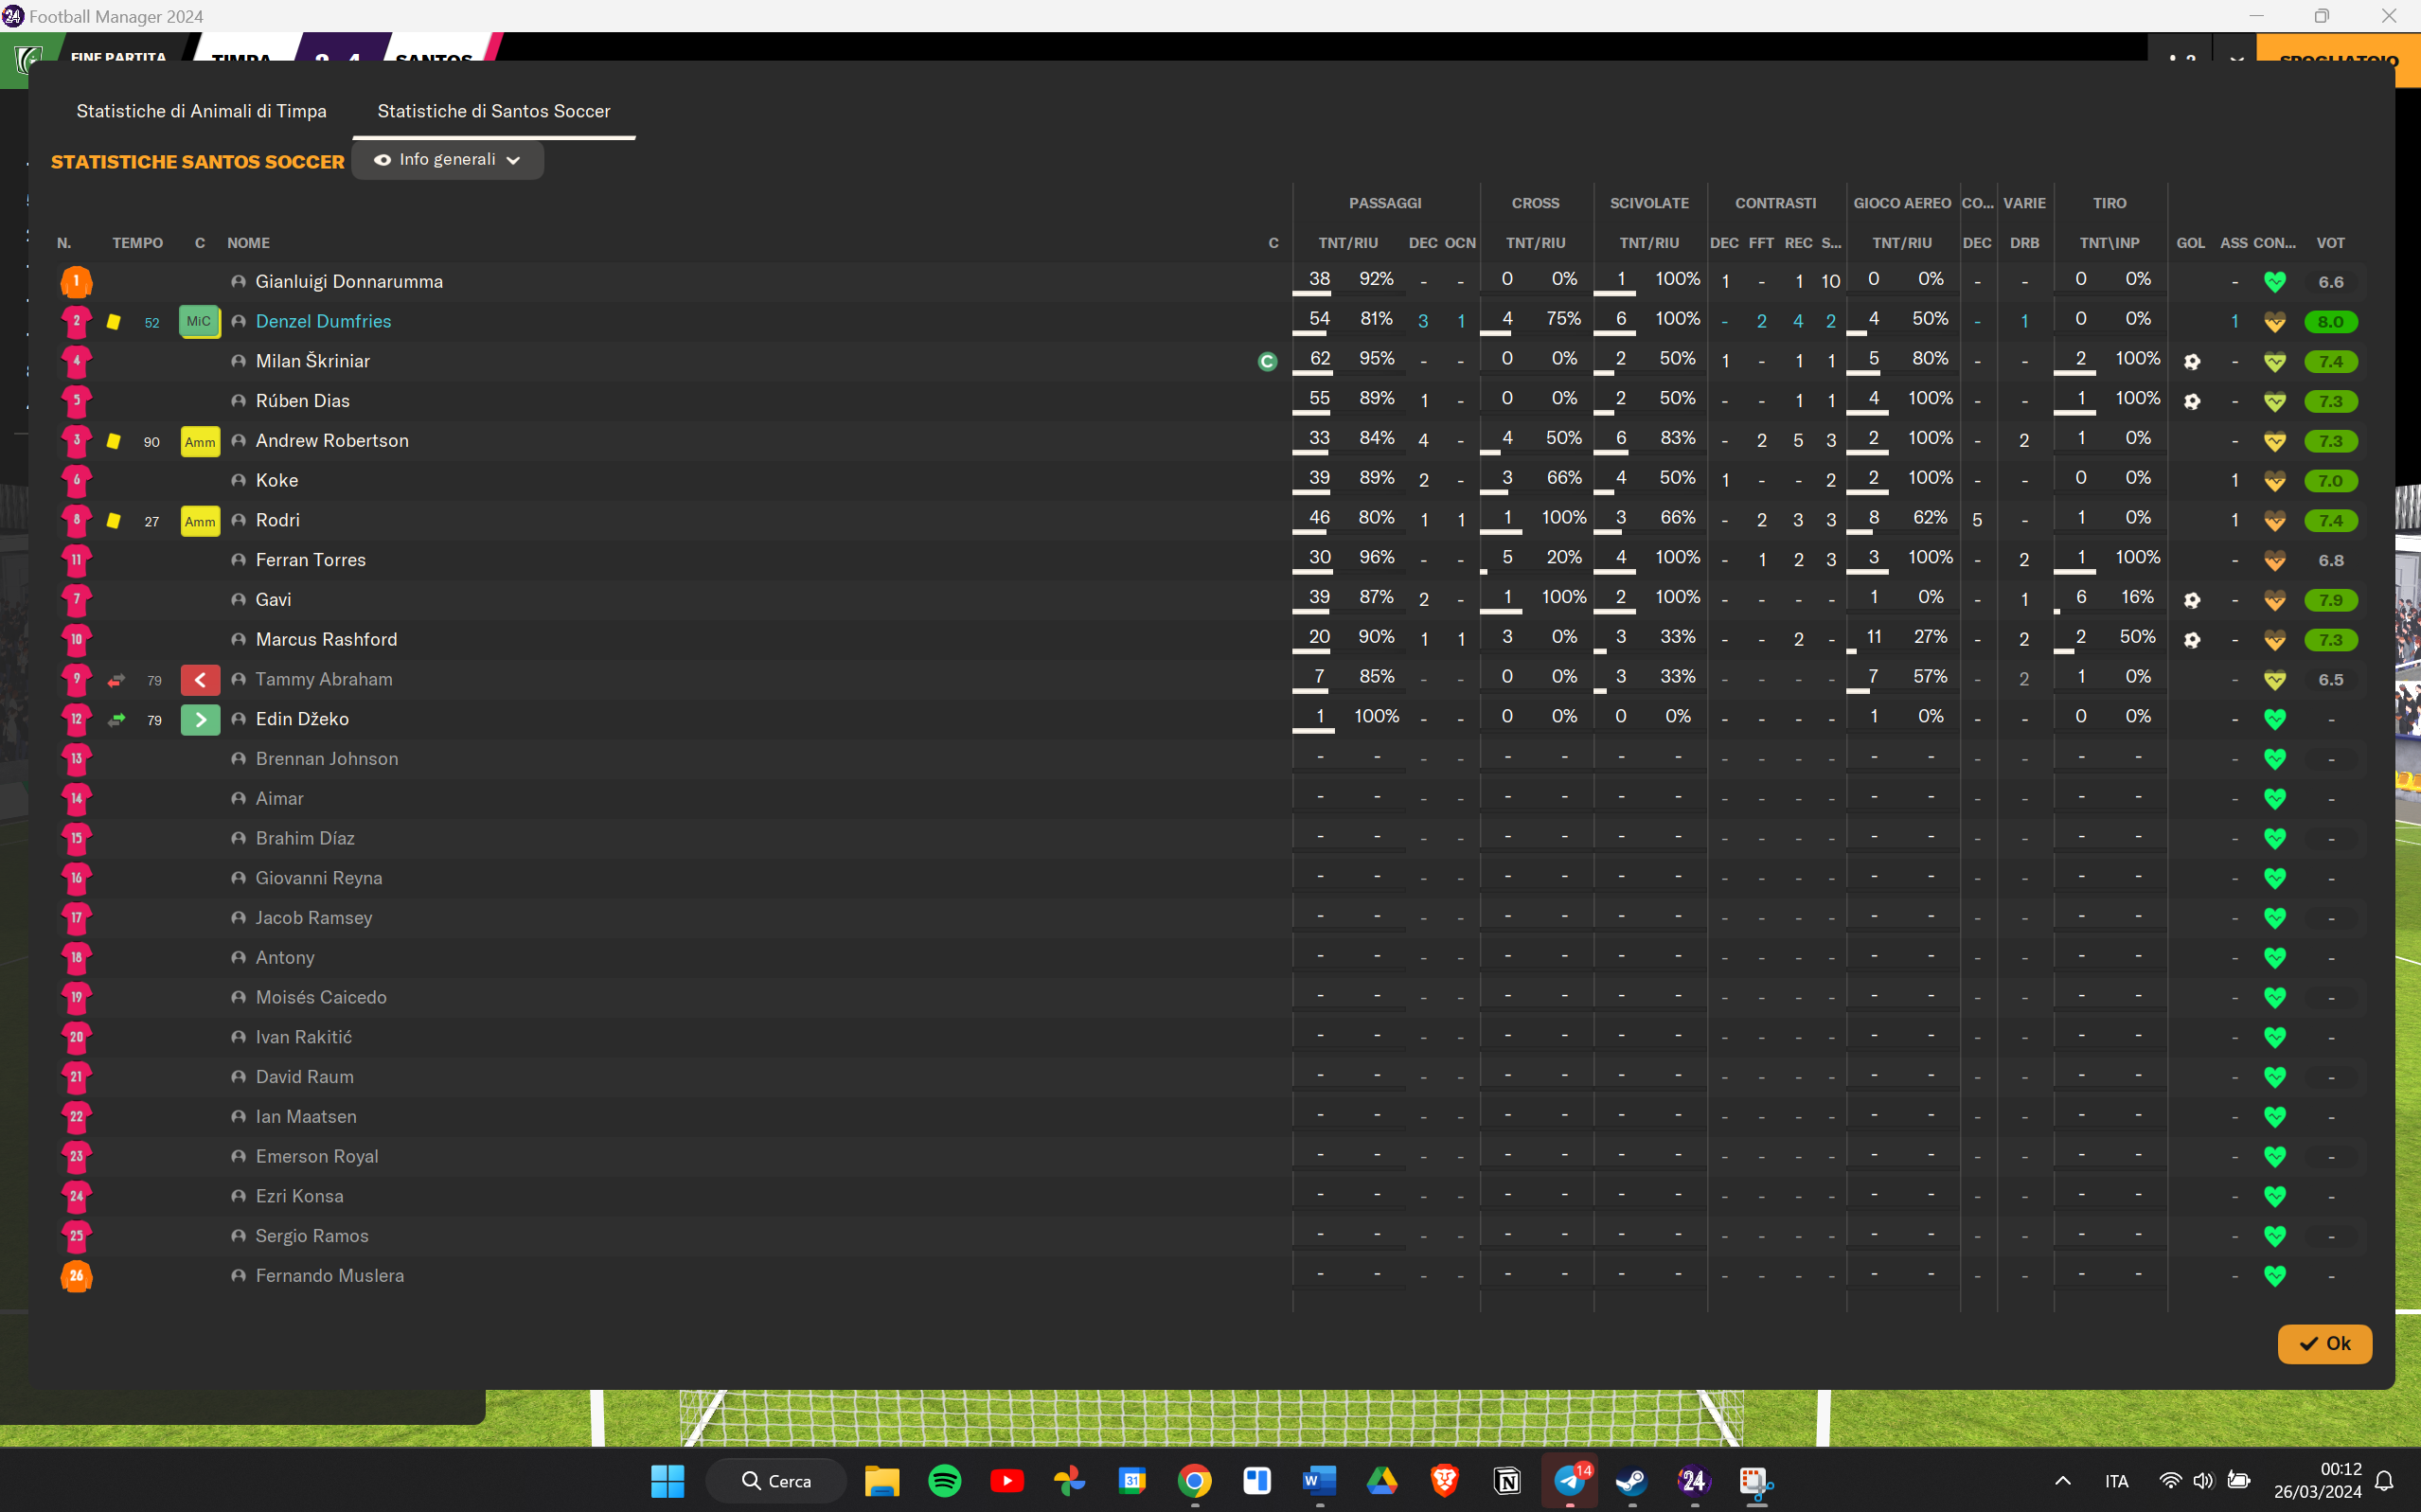Click Gavi's 7.9 match rating
This screenshot has width=2421, height=1512.
click(2330, 600)
